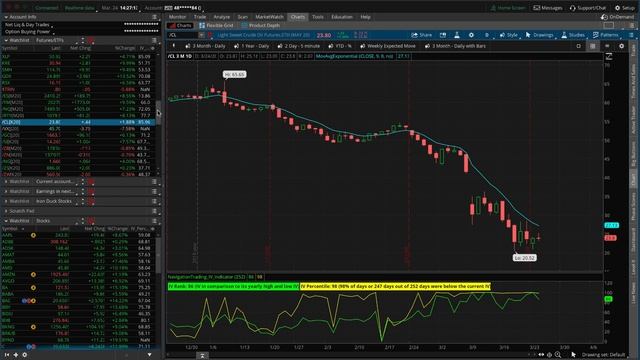Open chart settings gear in blue toolbar
Viewport: 640px width, 360px height.
point(471,35)
